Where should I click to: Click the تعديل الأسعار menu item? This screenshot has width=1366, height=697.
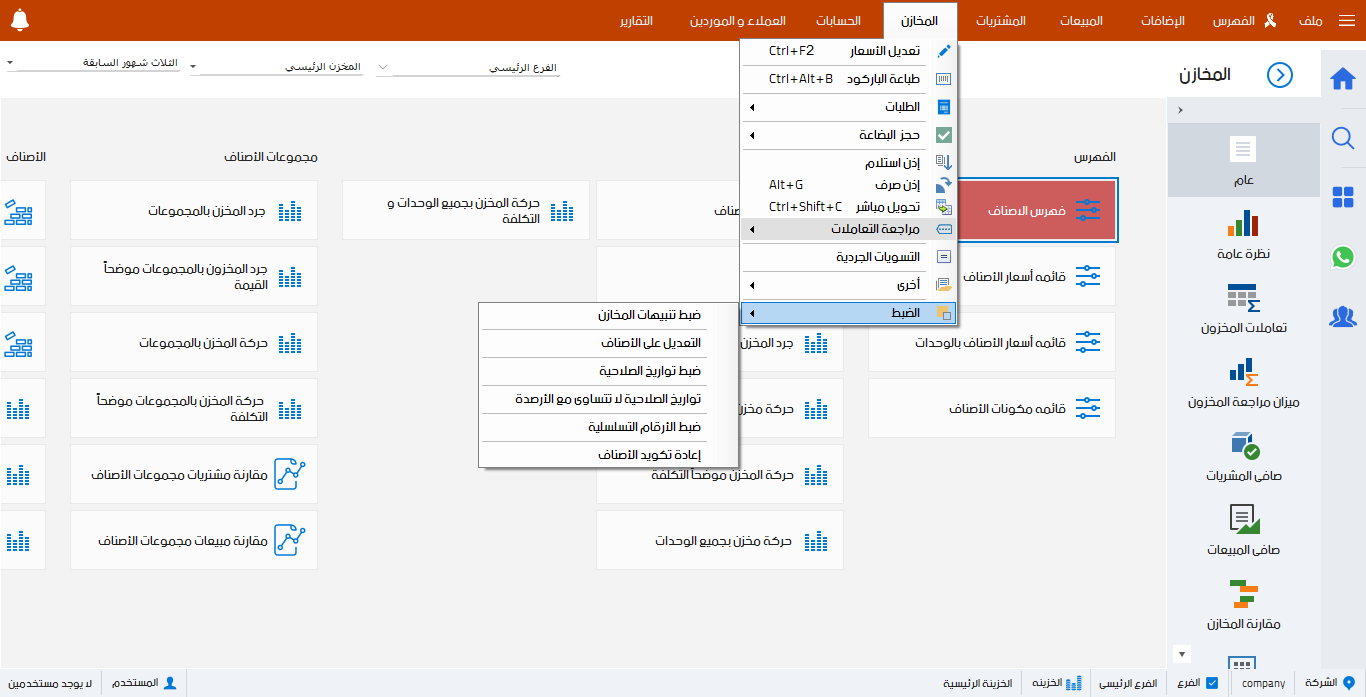tap(848, 51)
